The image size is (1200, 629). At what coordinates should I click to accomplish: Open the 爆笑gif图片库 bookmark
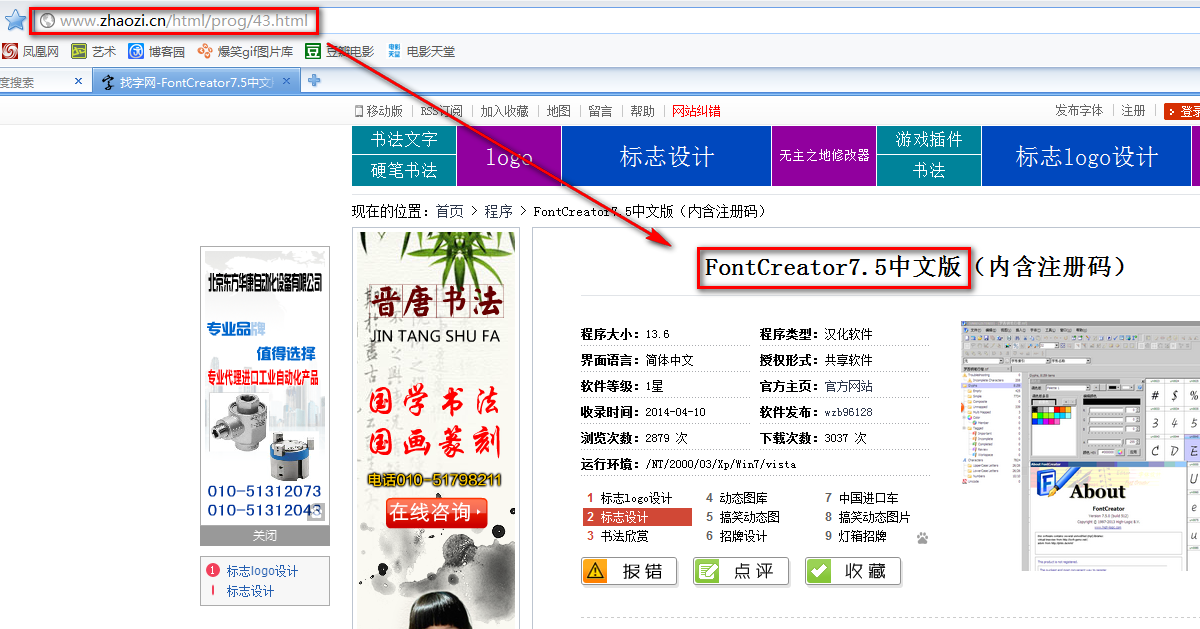click(x=245, y=51)
